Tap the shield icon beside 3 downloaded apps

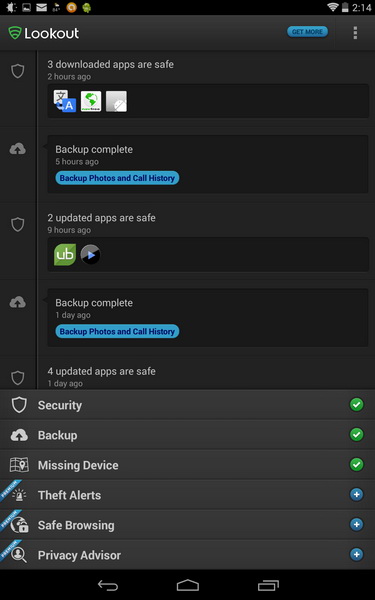click(18, 71)
